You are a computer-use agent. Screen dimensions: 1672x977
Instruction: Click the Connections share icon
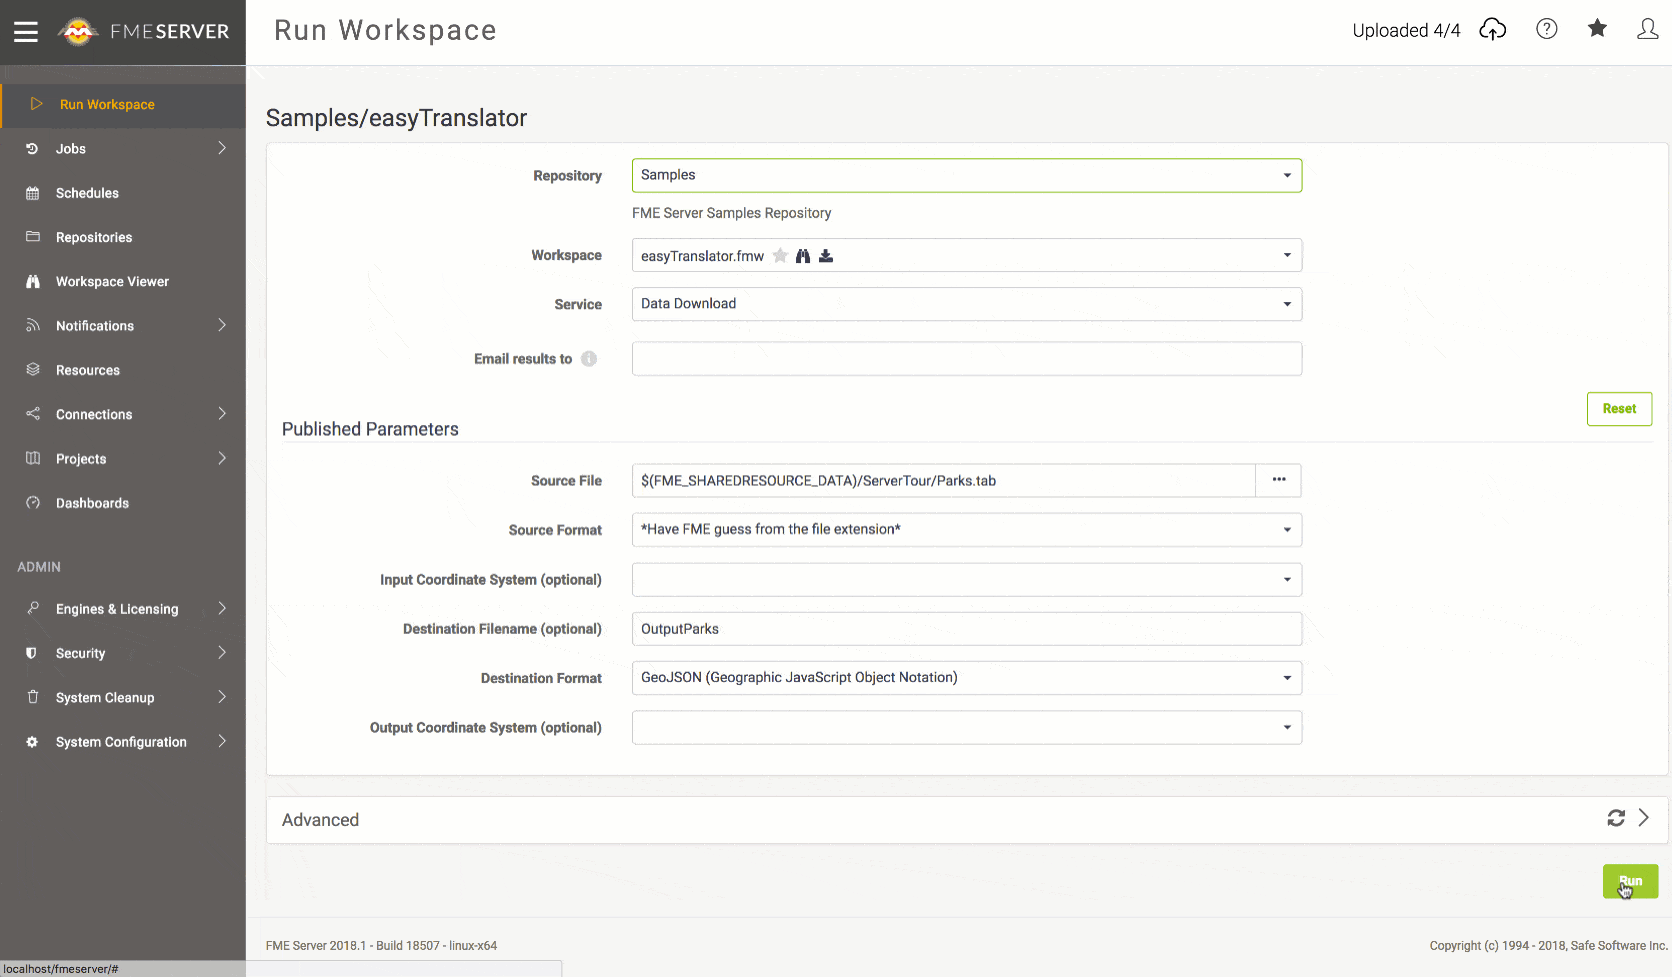[32, 414]
